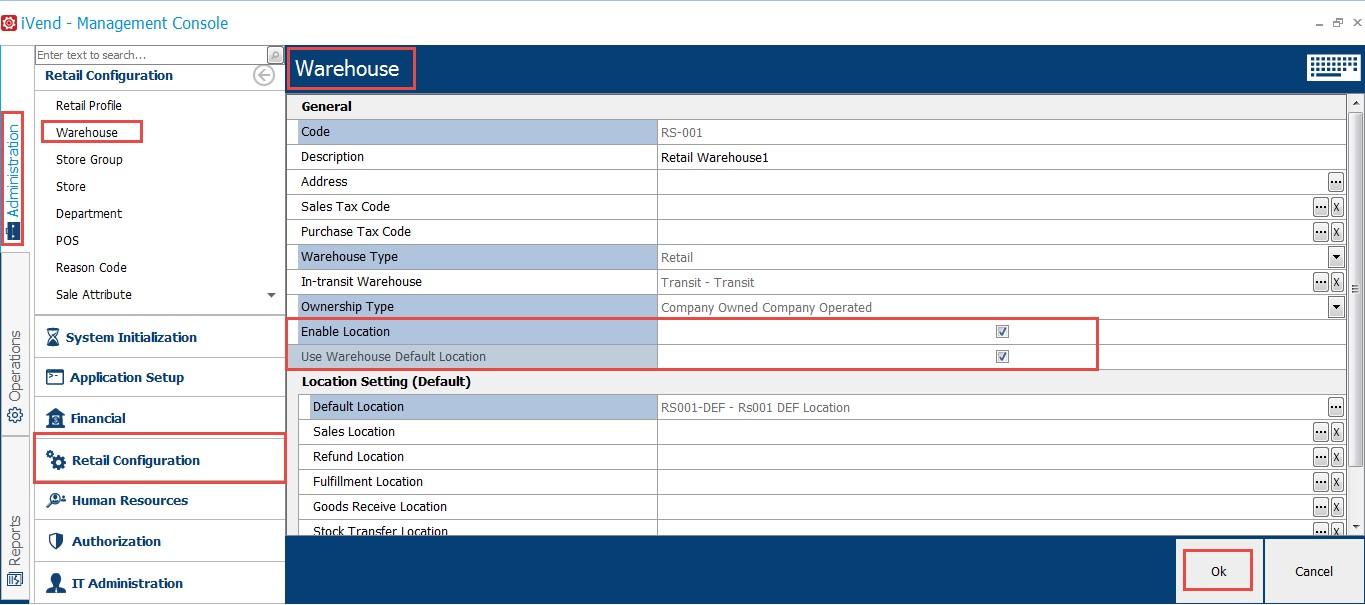1365x605 pixels.
Task: Expand the sidebar list down arrow
Action: click(x=271, y=295)
